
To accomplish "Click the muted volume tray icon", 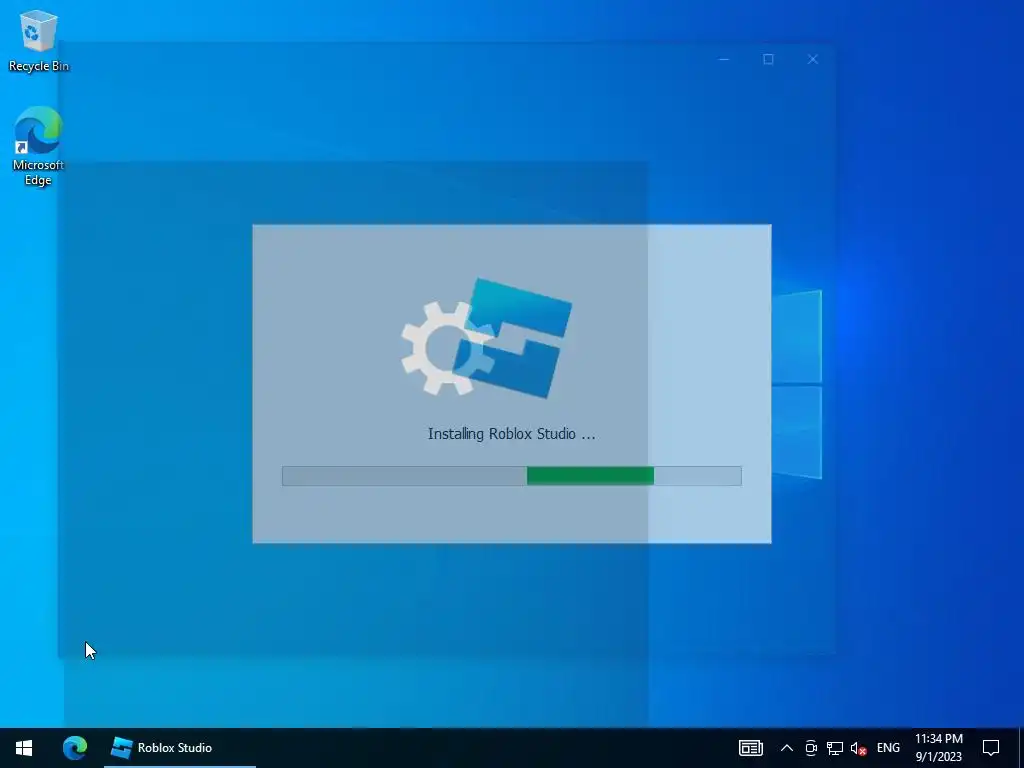I will coord(859,748).
